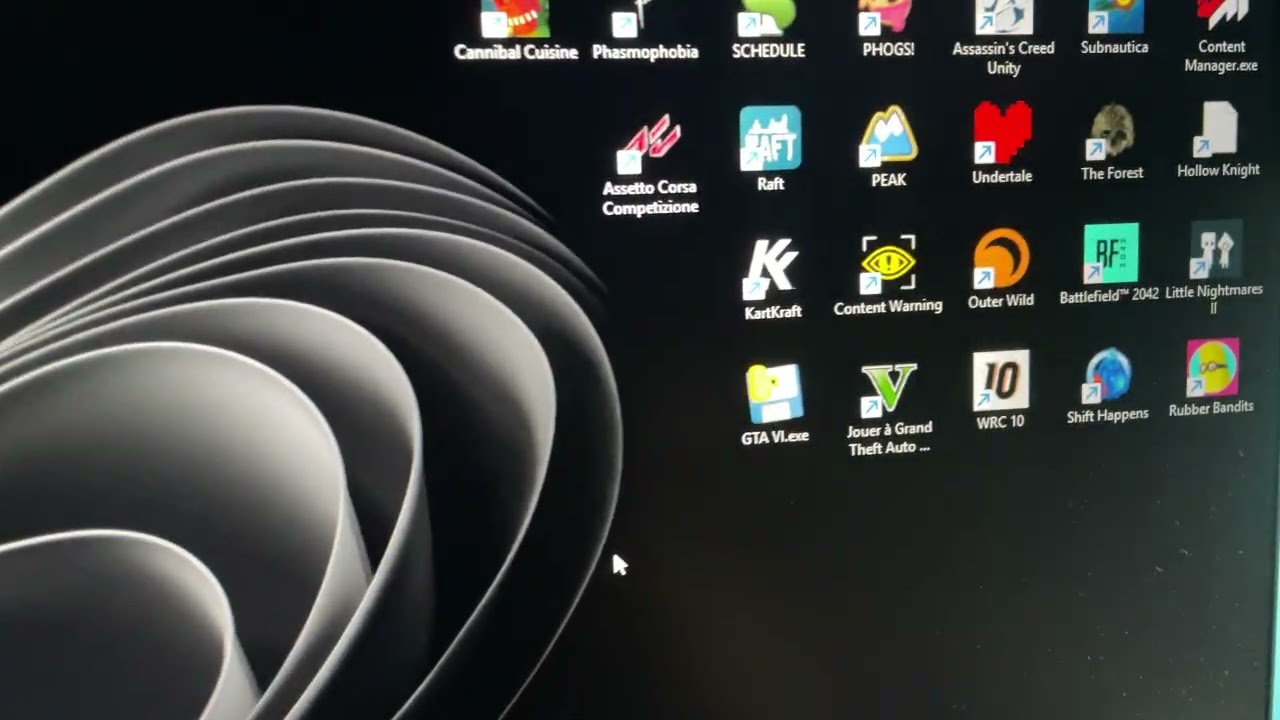Select the "GTA VI.exe" file name

775,437
